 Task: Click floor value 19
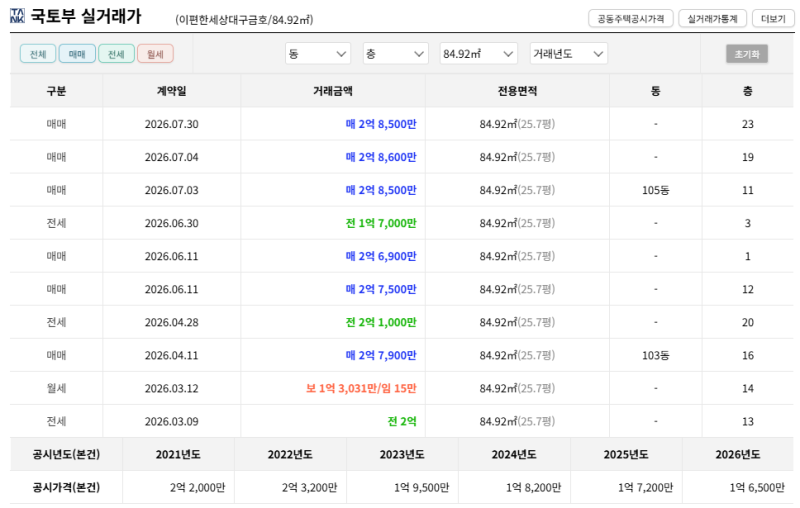tap(747, 157)
